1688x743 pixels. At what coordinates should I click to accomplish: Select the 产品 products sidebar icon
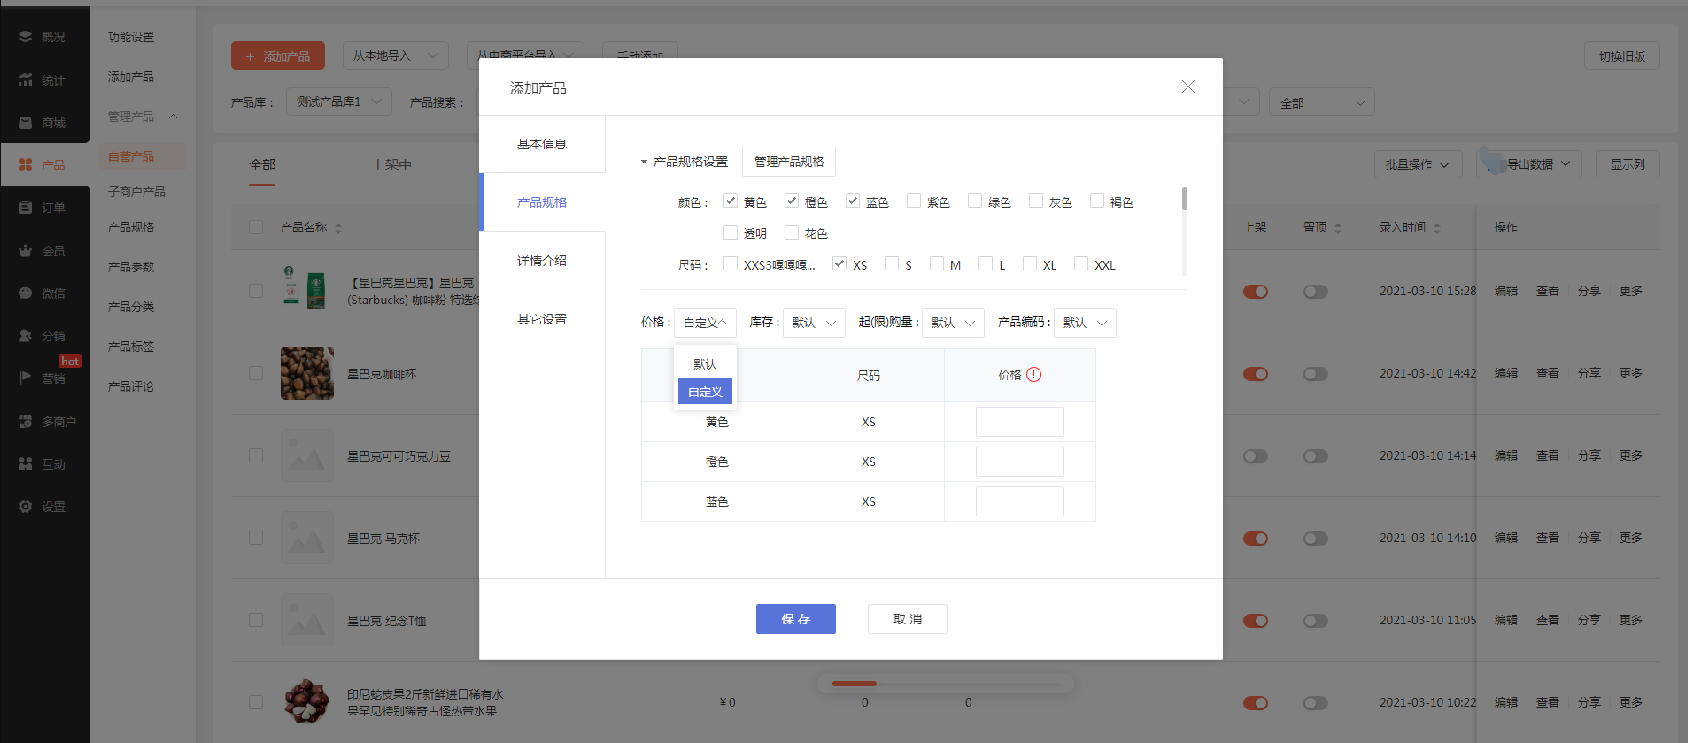(25, 164)
